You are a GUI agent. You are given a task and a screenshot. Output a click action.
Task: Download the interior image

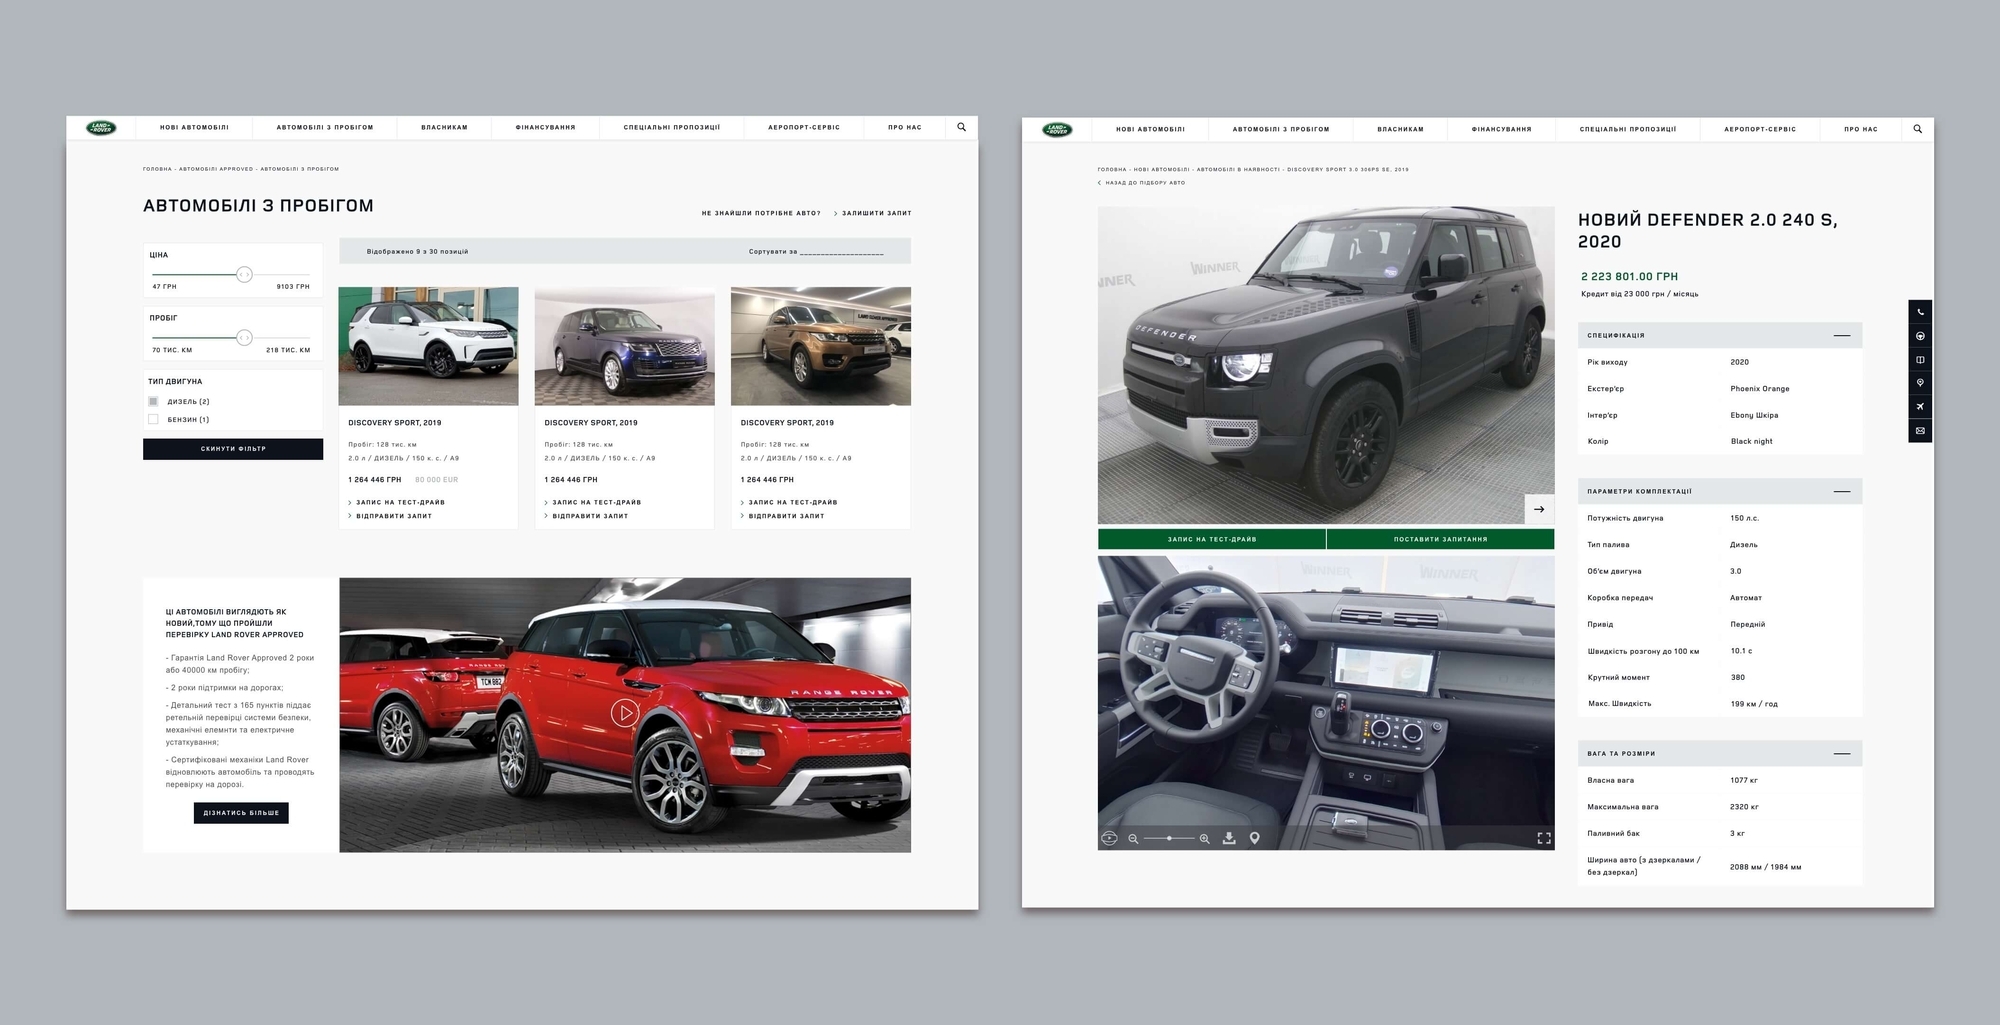coord(1229,838)
